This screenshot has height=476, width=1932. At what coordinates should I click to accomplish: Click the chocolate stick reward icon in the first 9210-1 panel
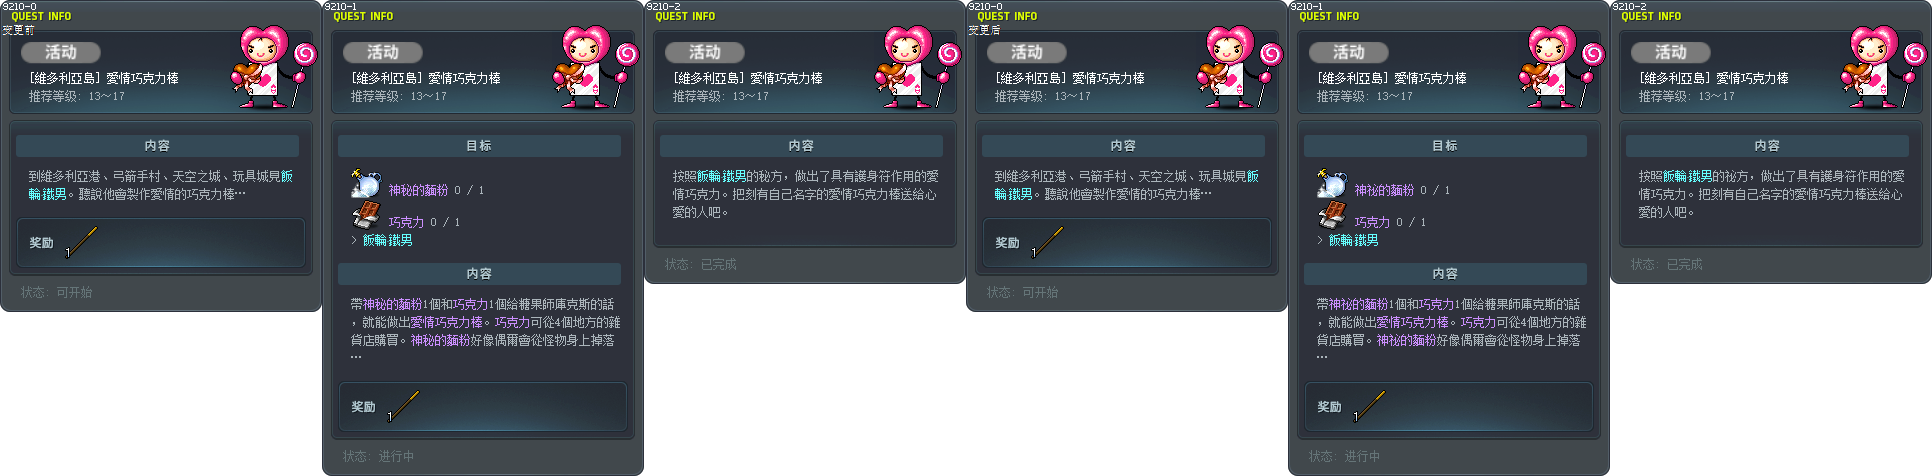tap(404, 406)
